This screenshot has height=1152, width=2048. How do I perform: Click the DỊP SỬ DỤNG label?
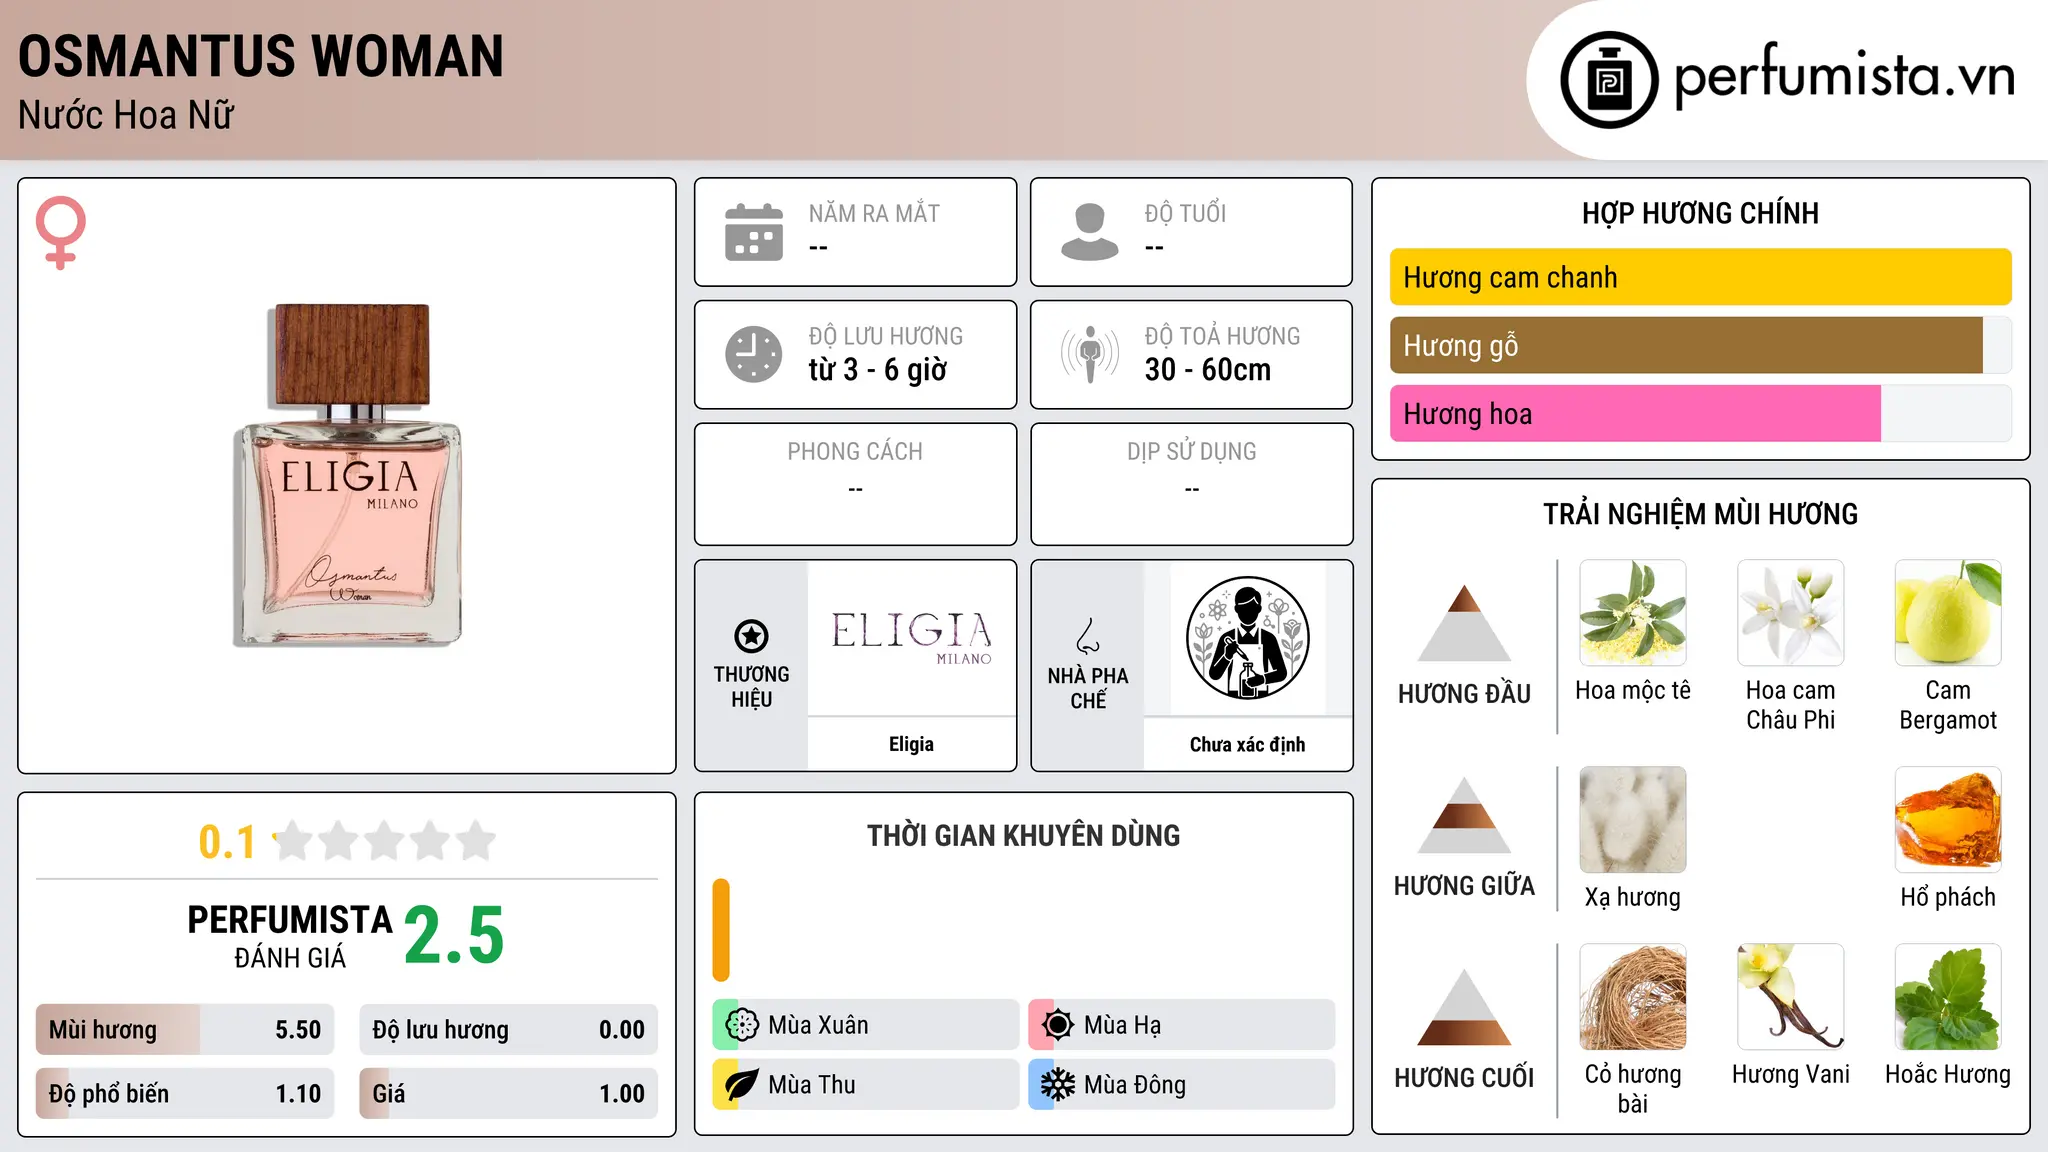[x=1191, y=452]
